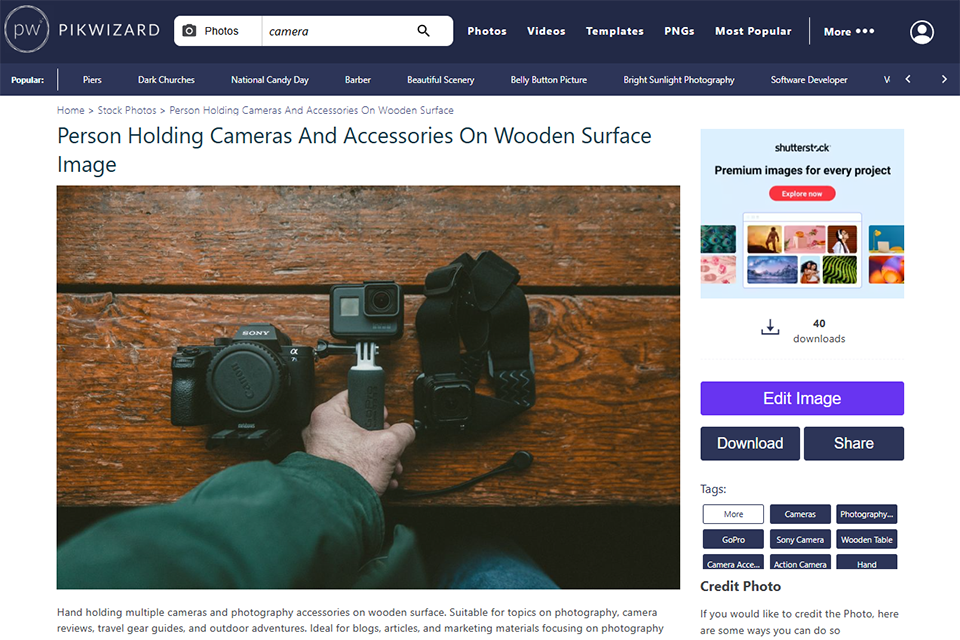960x640 pixels.
Task: Click the 40 downloads text
Action: (x=819, y=331)
